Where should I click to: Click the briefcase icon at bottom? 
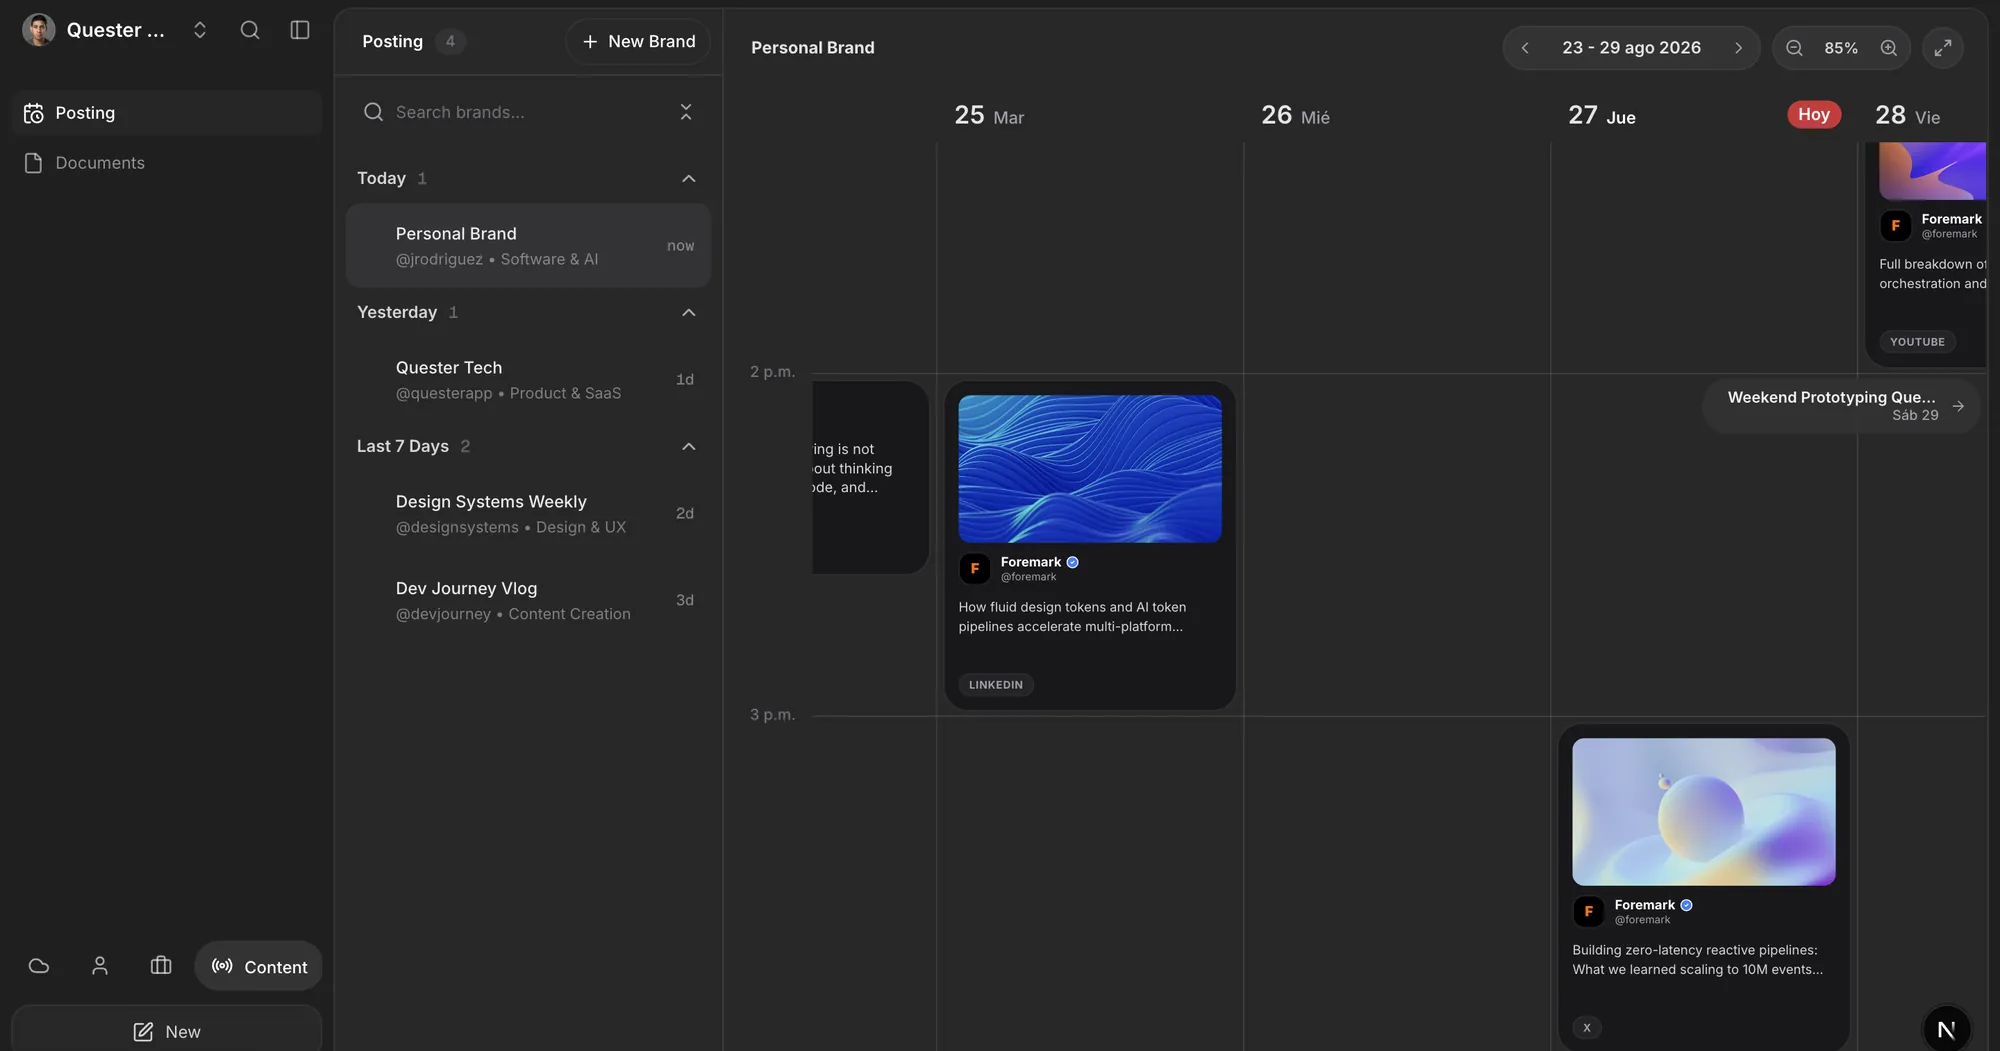tap(161, 966)
